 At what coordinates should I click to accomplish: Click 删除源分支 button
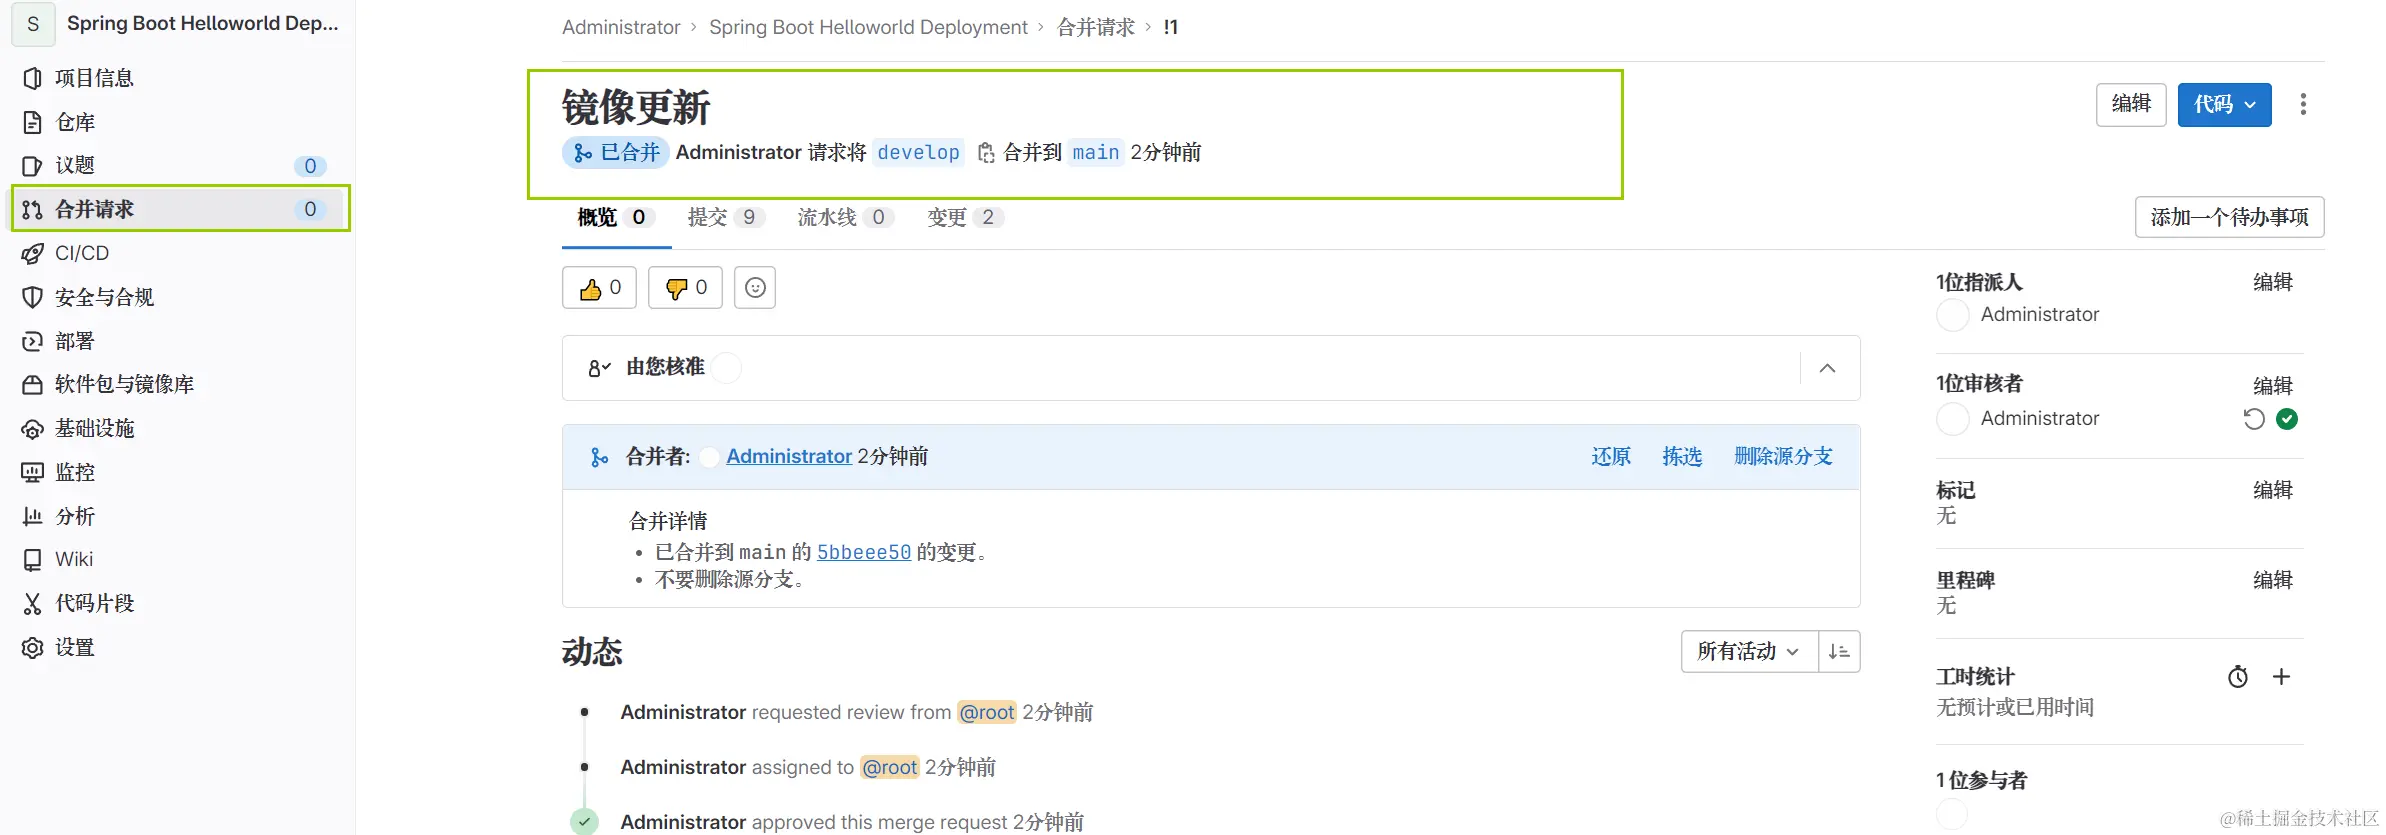[1783, 457]
